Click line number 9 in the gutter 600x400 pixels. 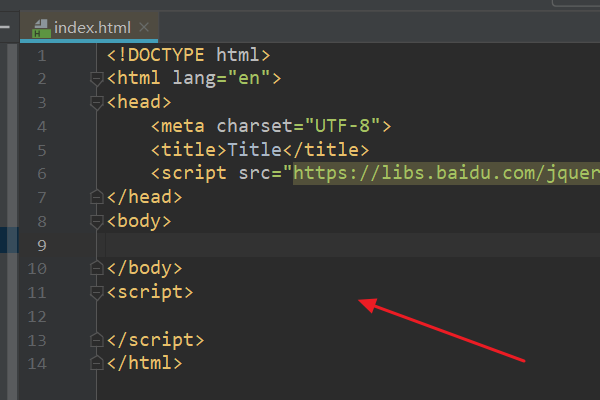click(x=42, y=245)
